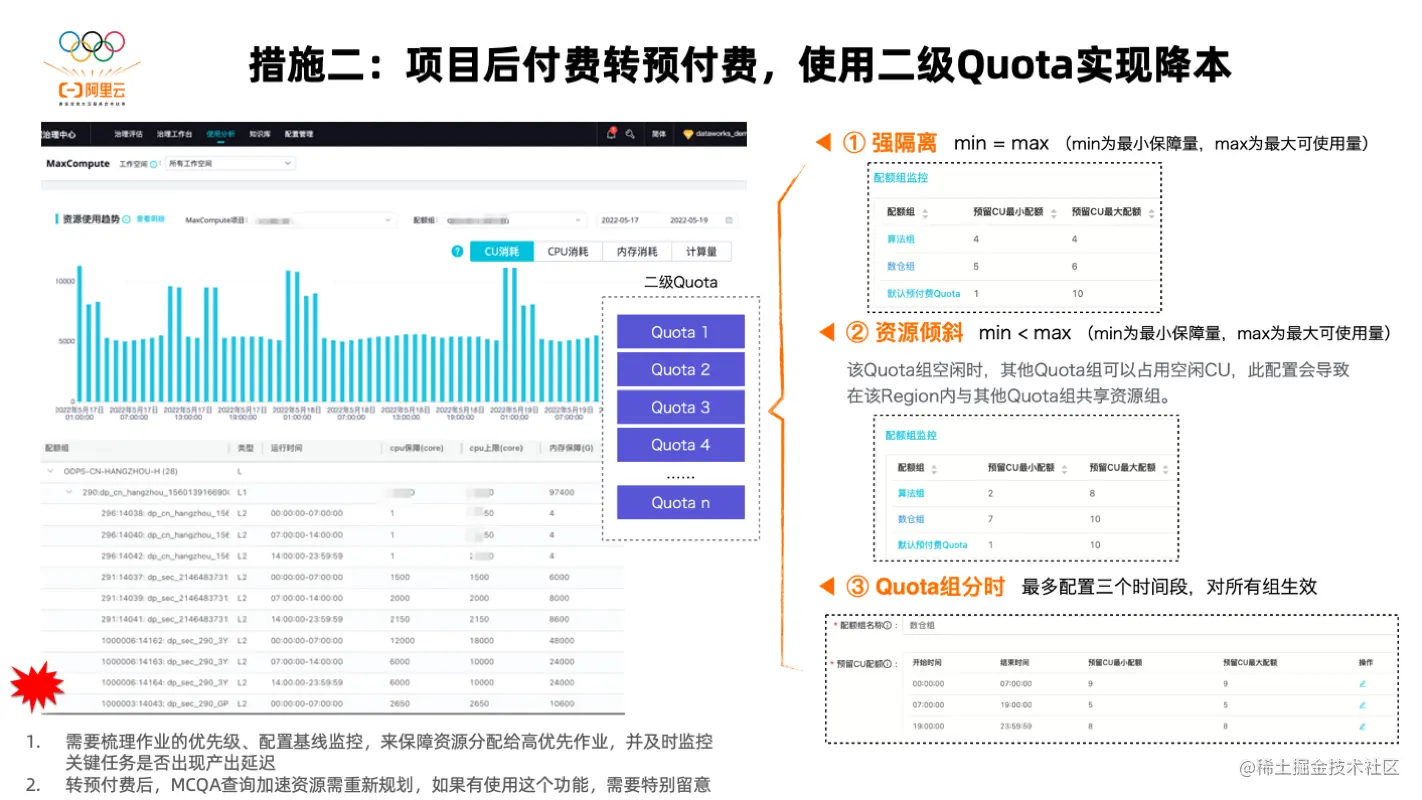
Task: Click the info icon beside 配额组名称
Action: click(887, 626)
